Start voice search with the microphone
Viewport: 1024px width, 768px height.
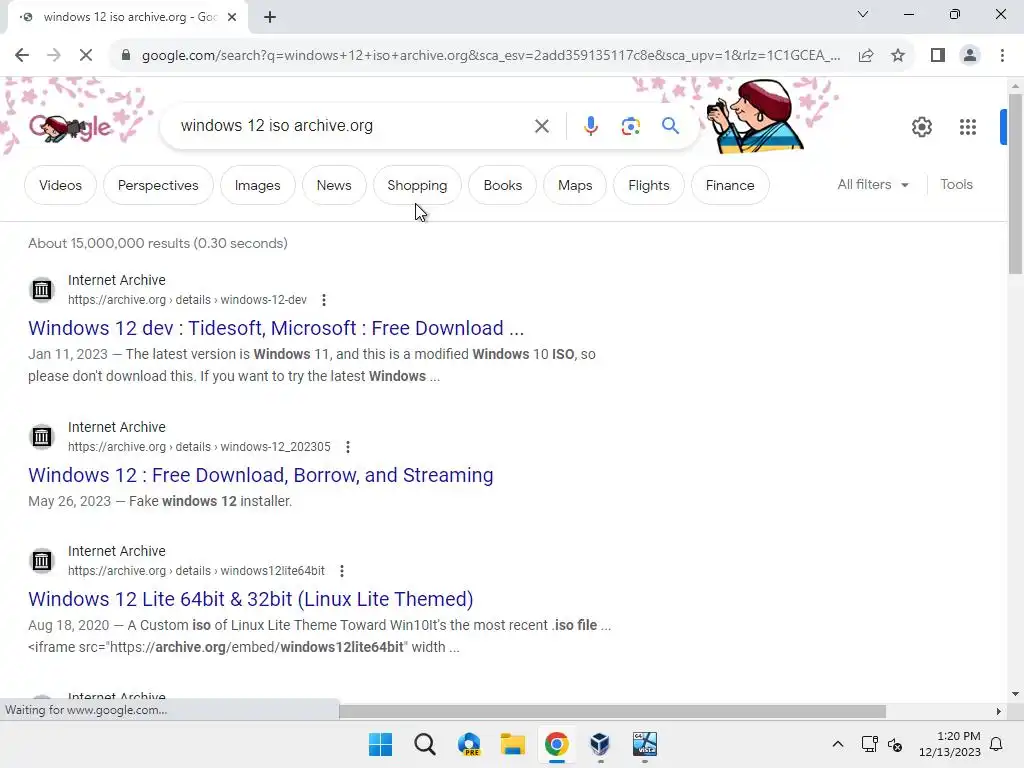(x=590, y=126)
